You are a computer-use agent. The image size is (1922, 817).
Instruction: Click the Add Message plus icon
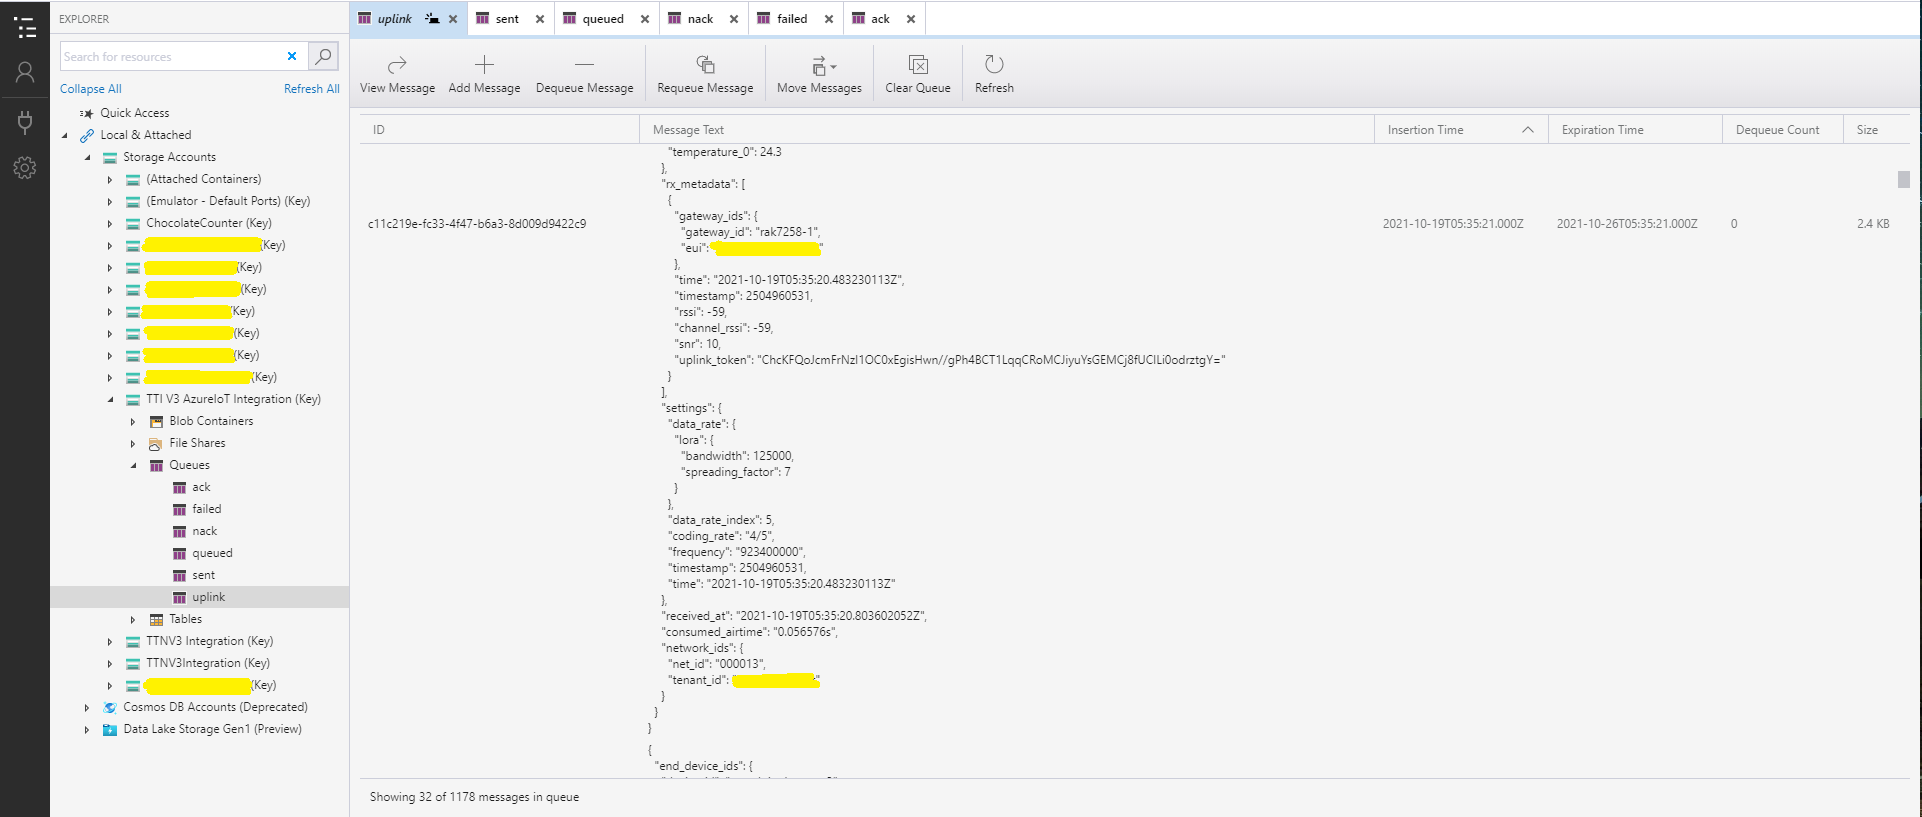tap(484, 65)
